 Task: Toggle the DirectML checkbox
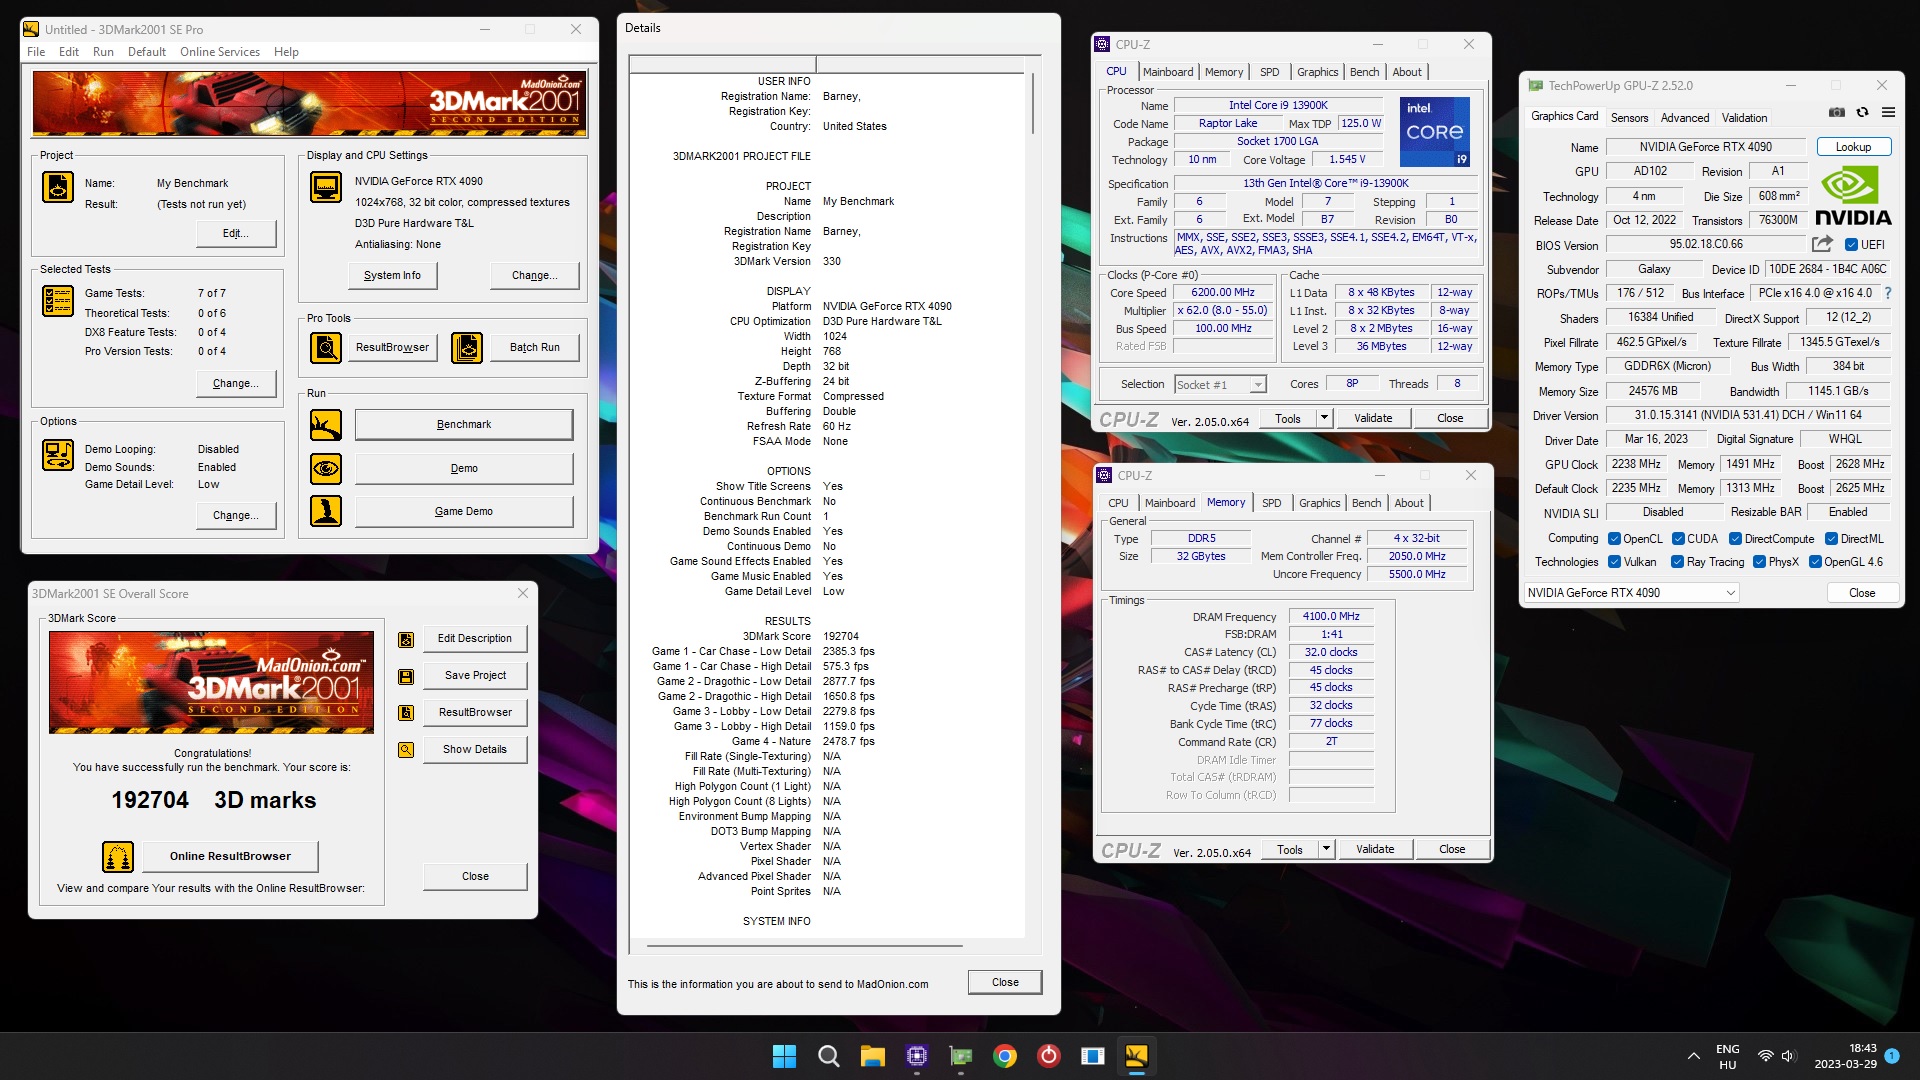[x=1831, y=539]
